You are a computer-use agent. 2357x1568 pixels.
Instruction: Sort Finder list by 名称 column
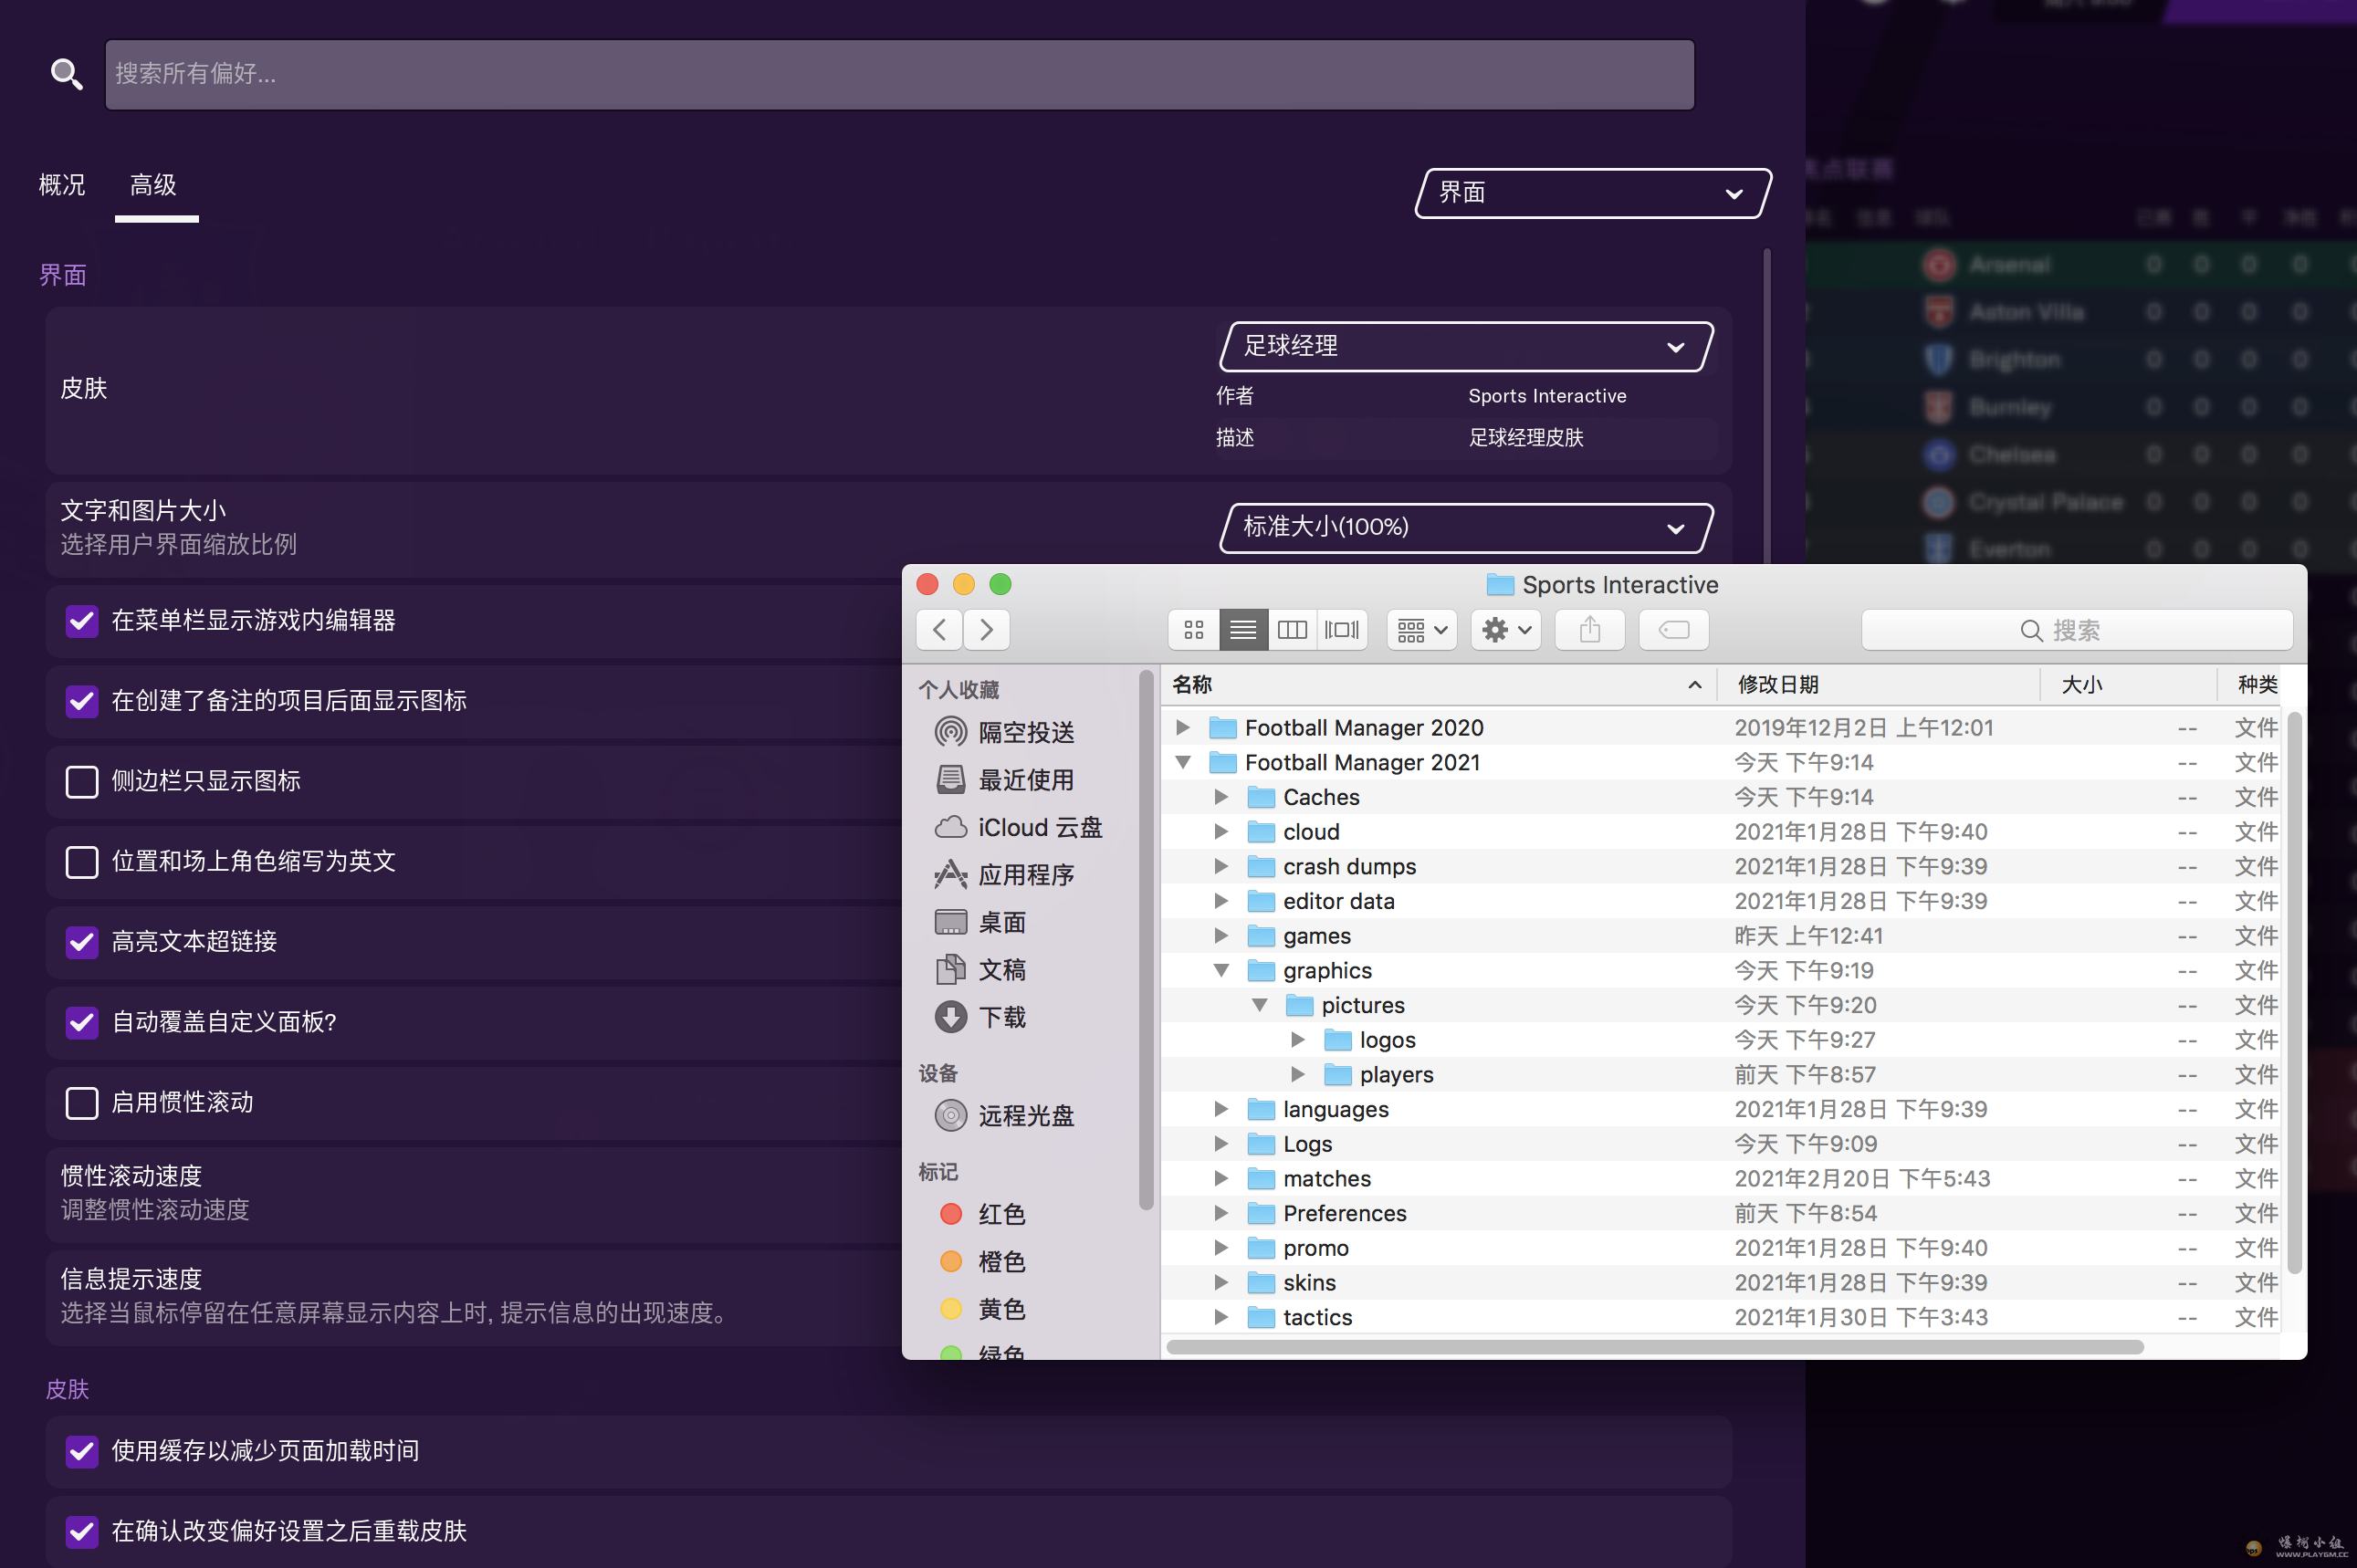(1438, 685)
